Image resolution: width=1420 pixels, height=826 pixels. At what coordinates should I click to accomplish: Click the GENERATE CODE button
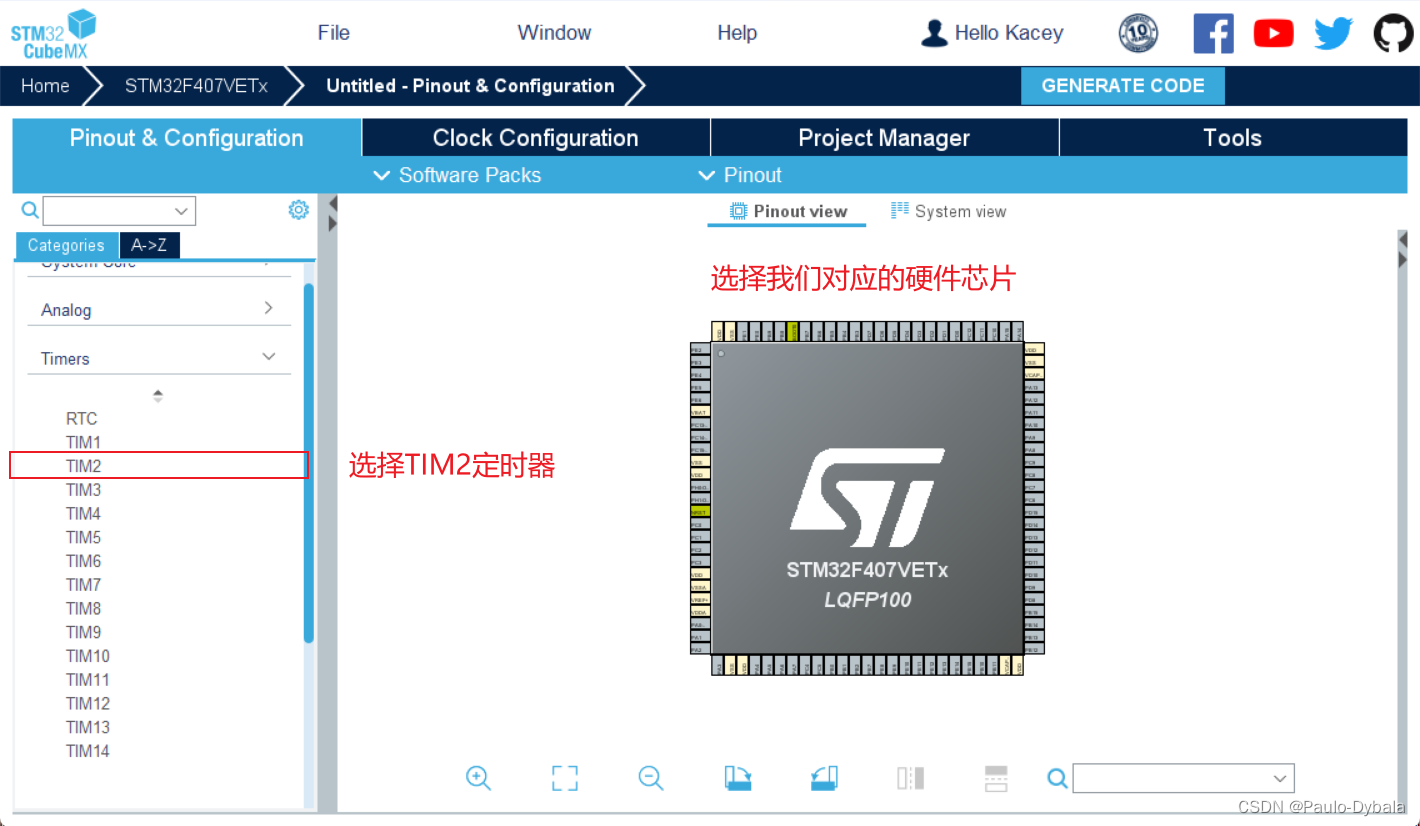point(1122,85)
